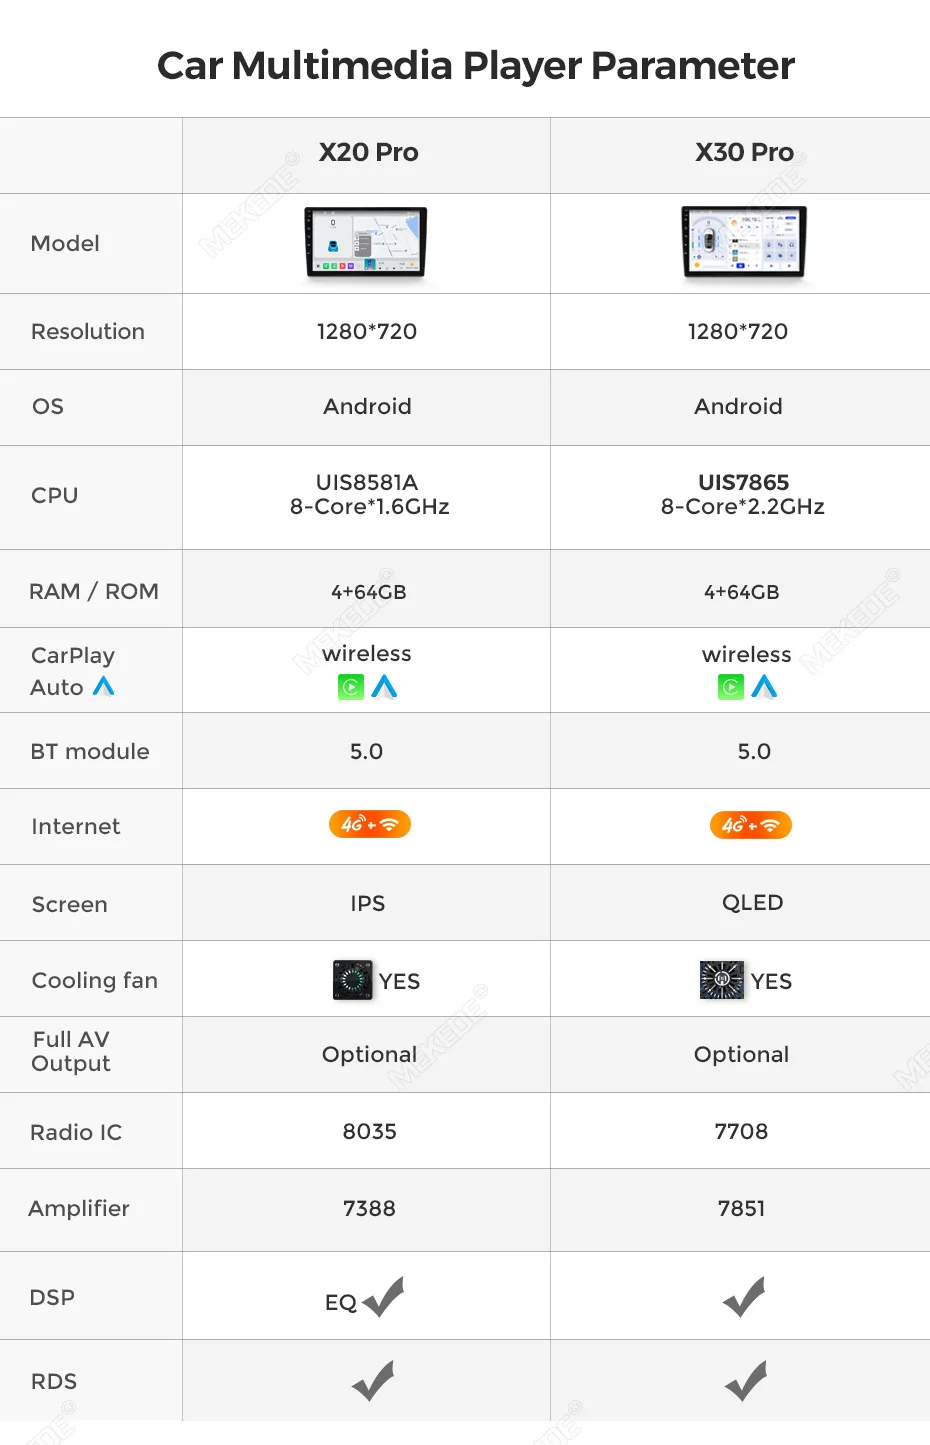Click the Android Auto icon under X20 Pro

pos(384,687)
